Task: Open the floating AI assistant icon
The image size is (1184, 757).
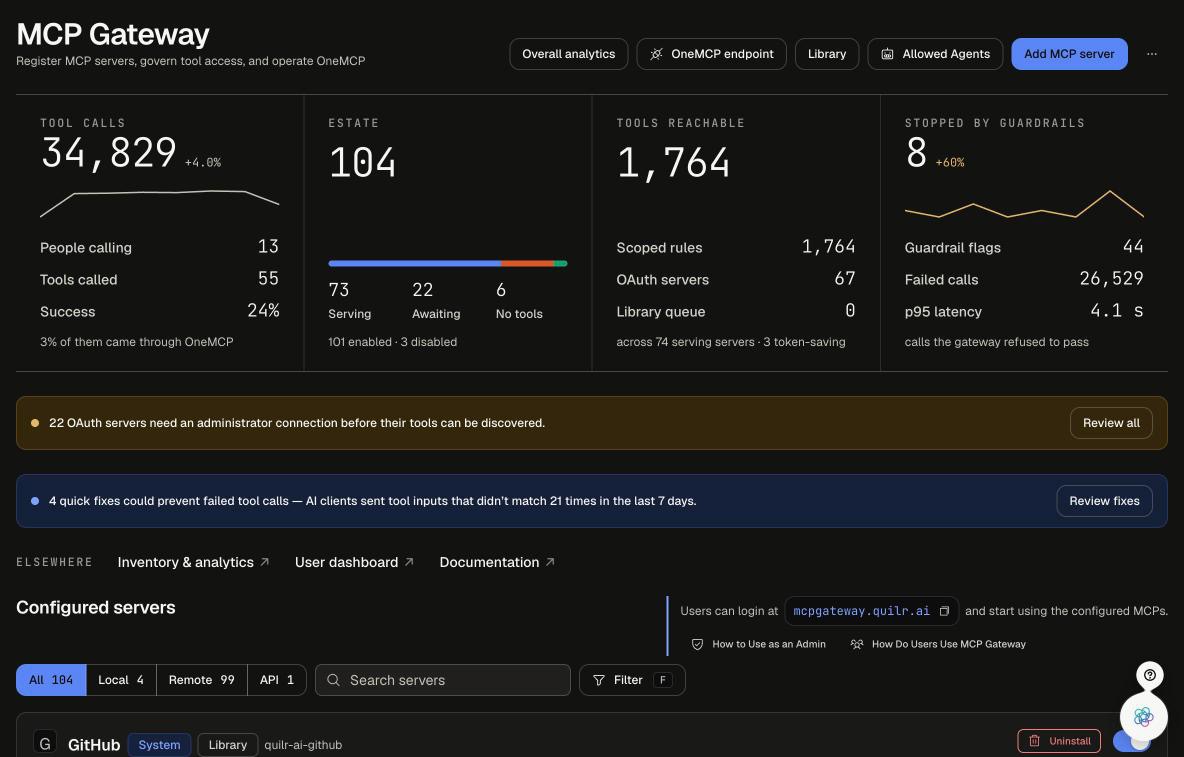Action: [1143, 715]
